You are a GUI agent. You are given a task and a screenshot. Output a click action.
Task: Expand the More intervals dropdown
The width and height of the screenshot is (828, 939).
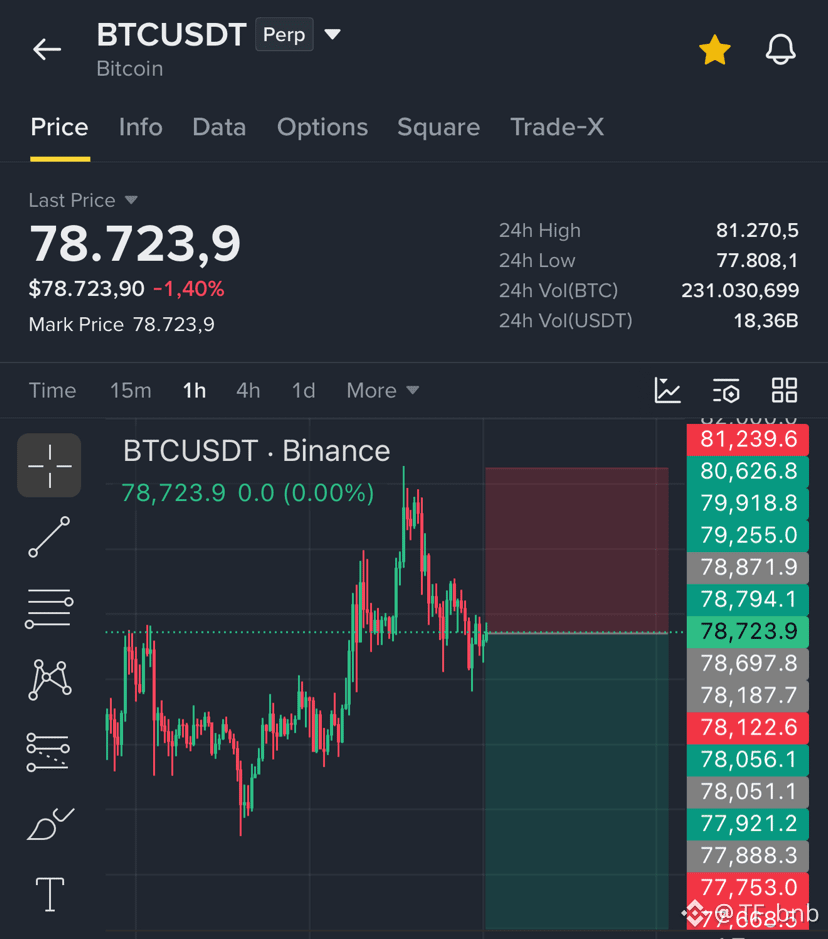383,390
